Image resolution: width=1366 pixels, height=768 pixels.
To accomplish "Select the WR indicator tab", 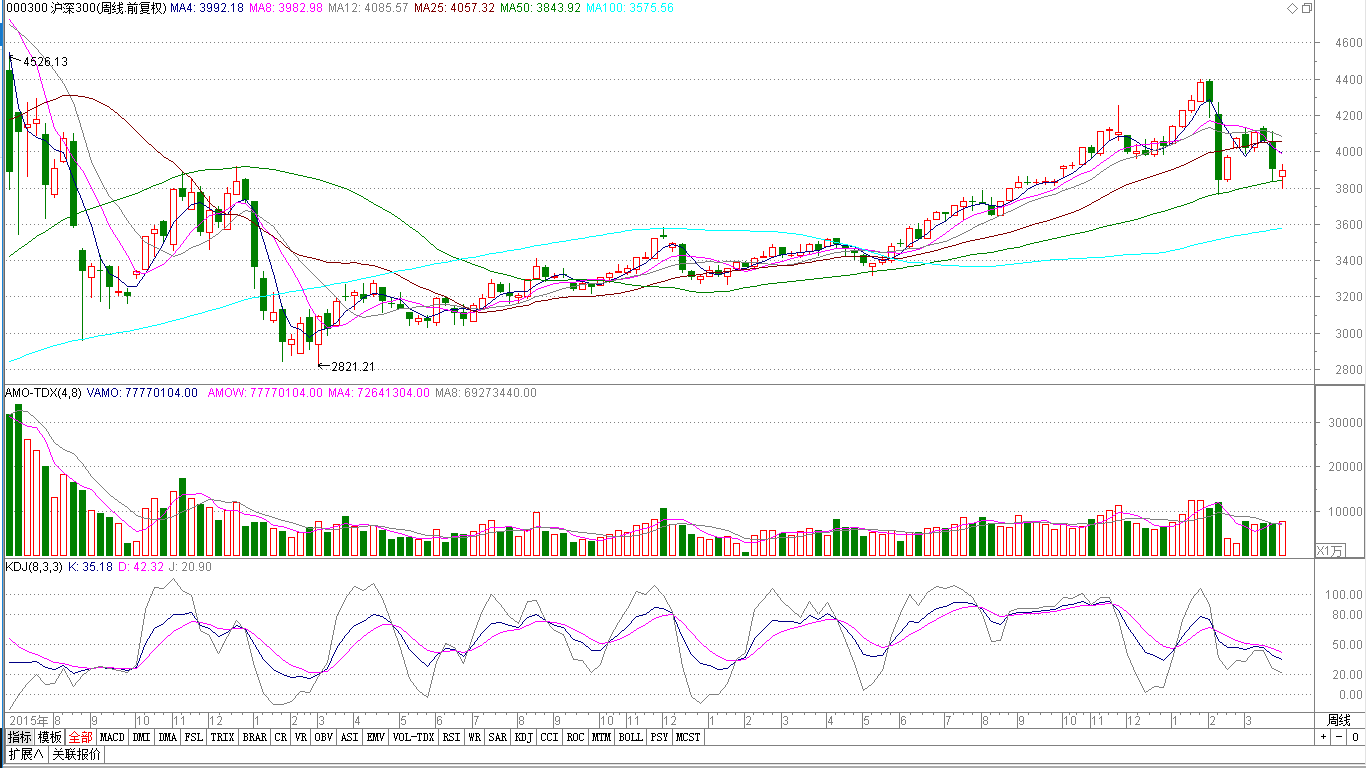I will point(475,737).
